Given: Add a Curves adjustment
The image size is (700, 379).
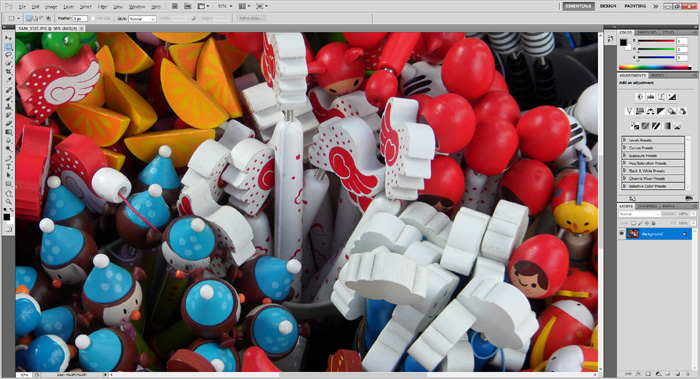Looking at the screenshot, I should [x=661, y=96].
